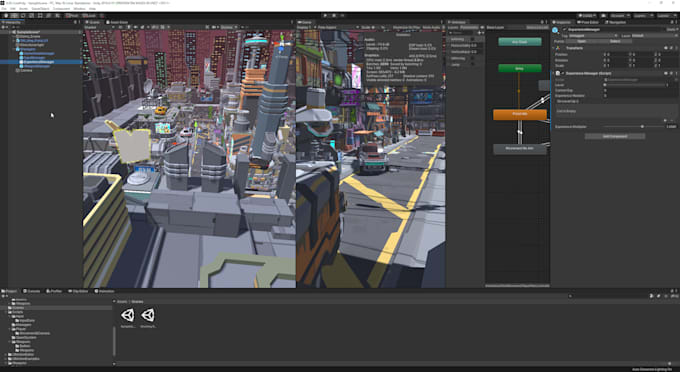
Task: Open the Tag dropdown in Inspector
Action: point(593,36)
